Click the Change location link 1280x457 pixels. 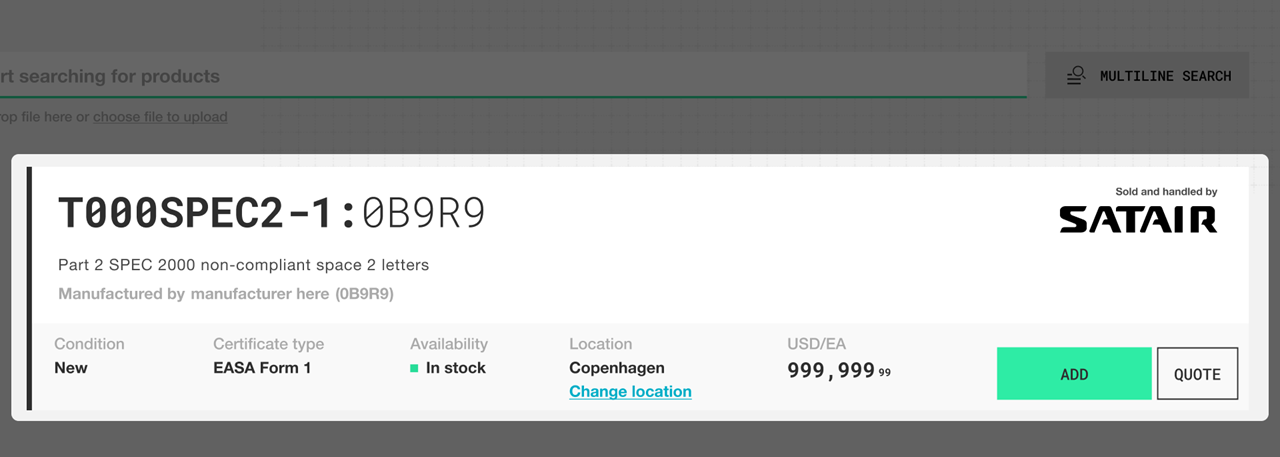coord(630,391)
